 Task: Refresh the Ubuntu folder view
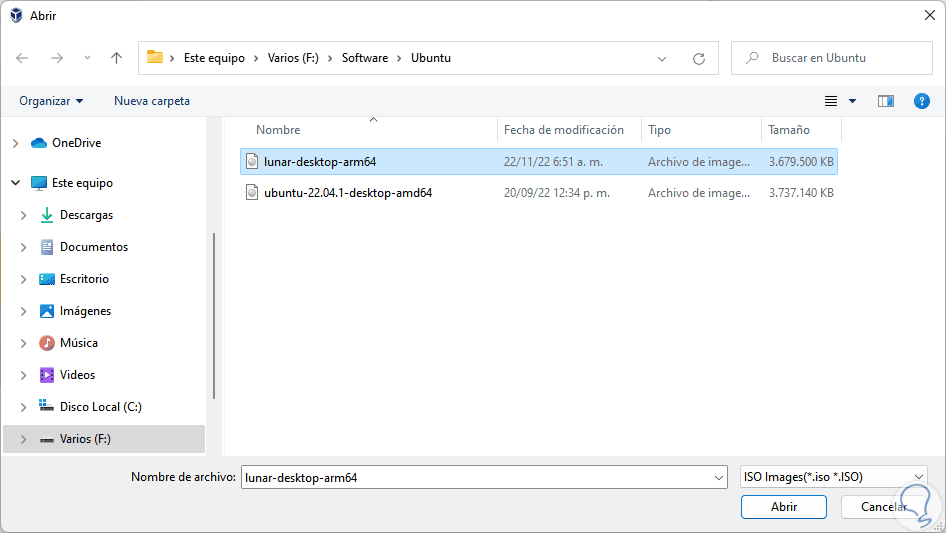[x=699, y=59]
